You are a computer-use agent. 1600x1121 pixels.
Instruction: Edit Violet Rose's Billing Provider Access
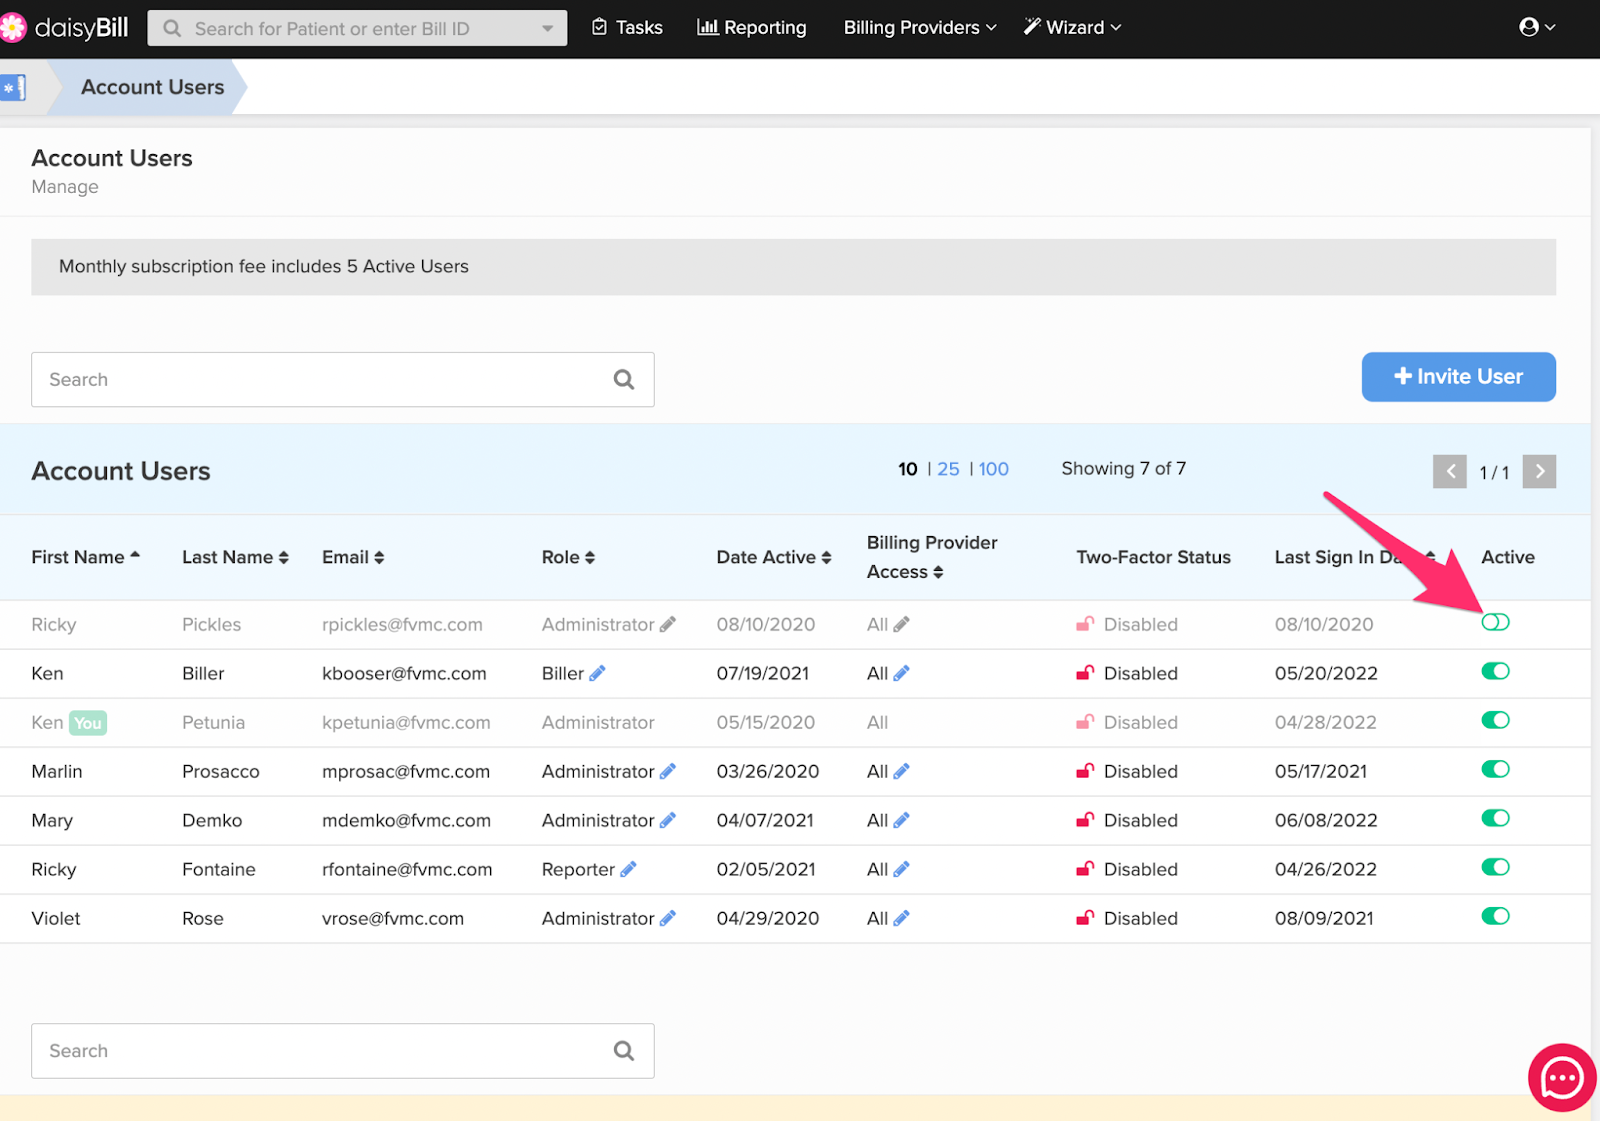click(903, 918)
